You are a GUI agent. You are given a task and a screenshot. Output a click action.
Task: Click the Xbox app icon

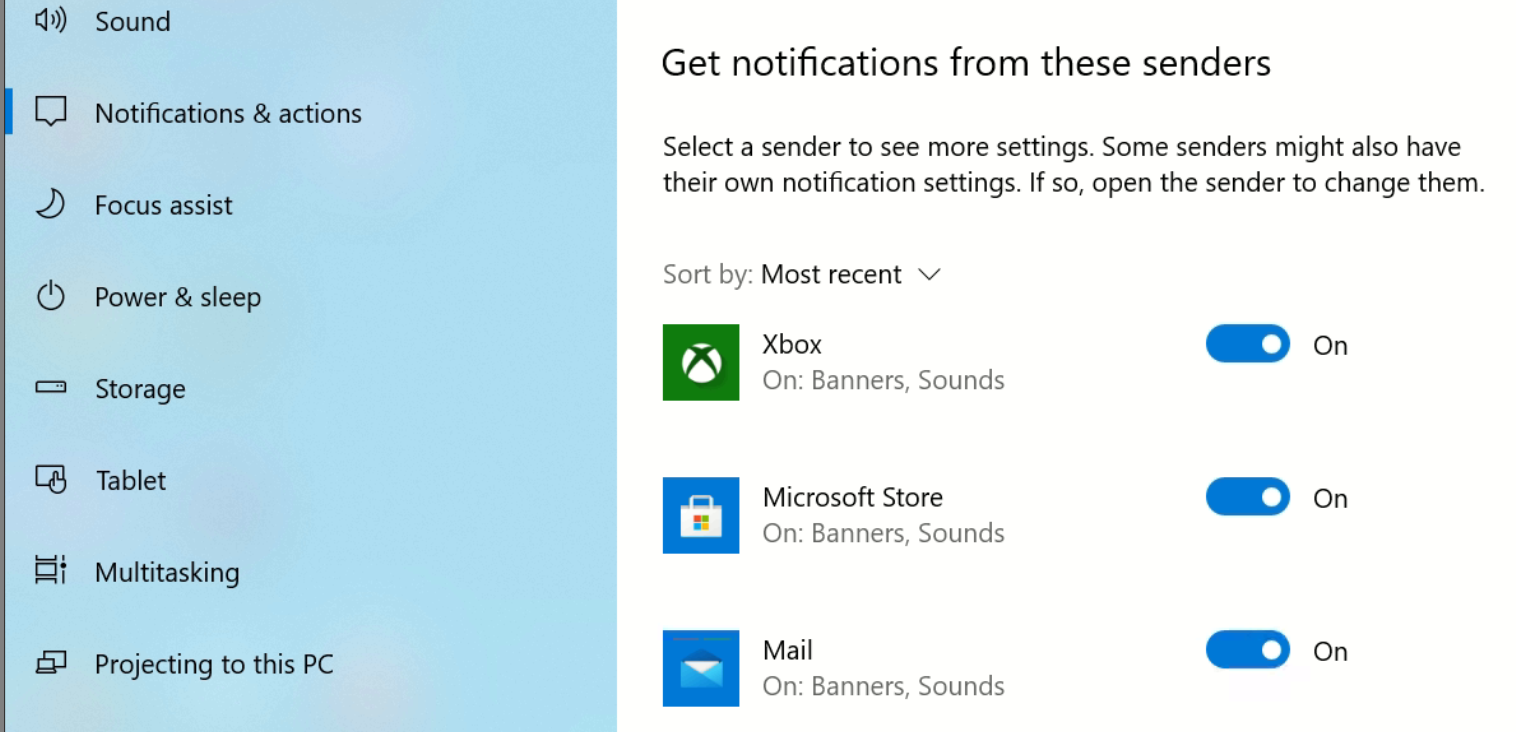700,362
